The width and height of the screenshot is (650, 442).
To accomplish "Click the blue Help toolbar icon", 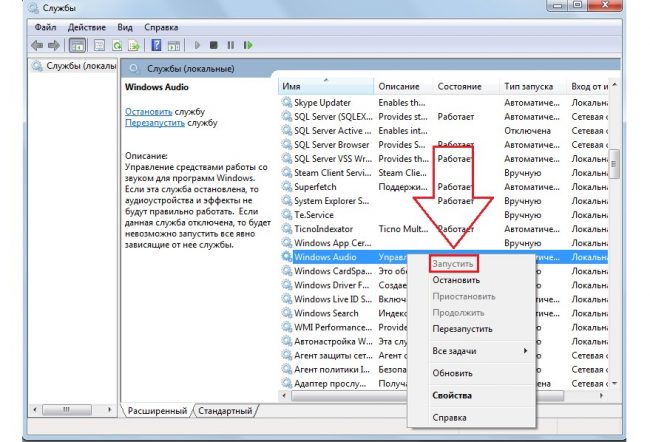I will click(157, 45).
